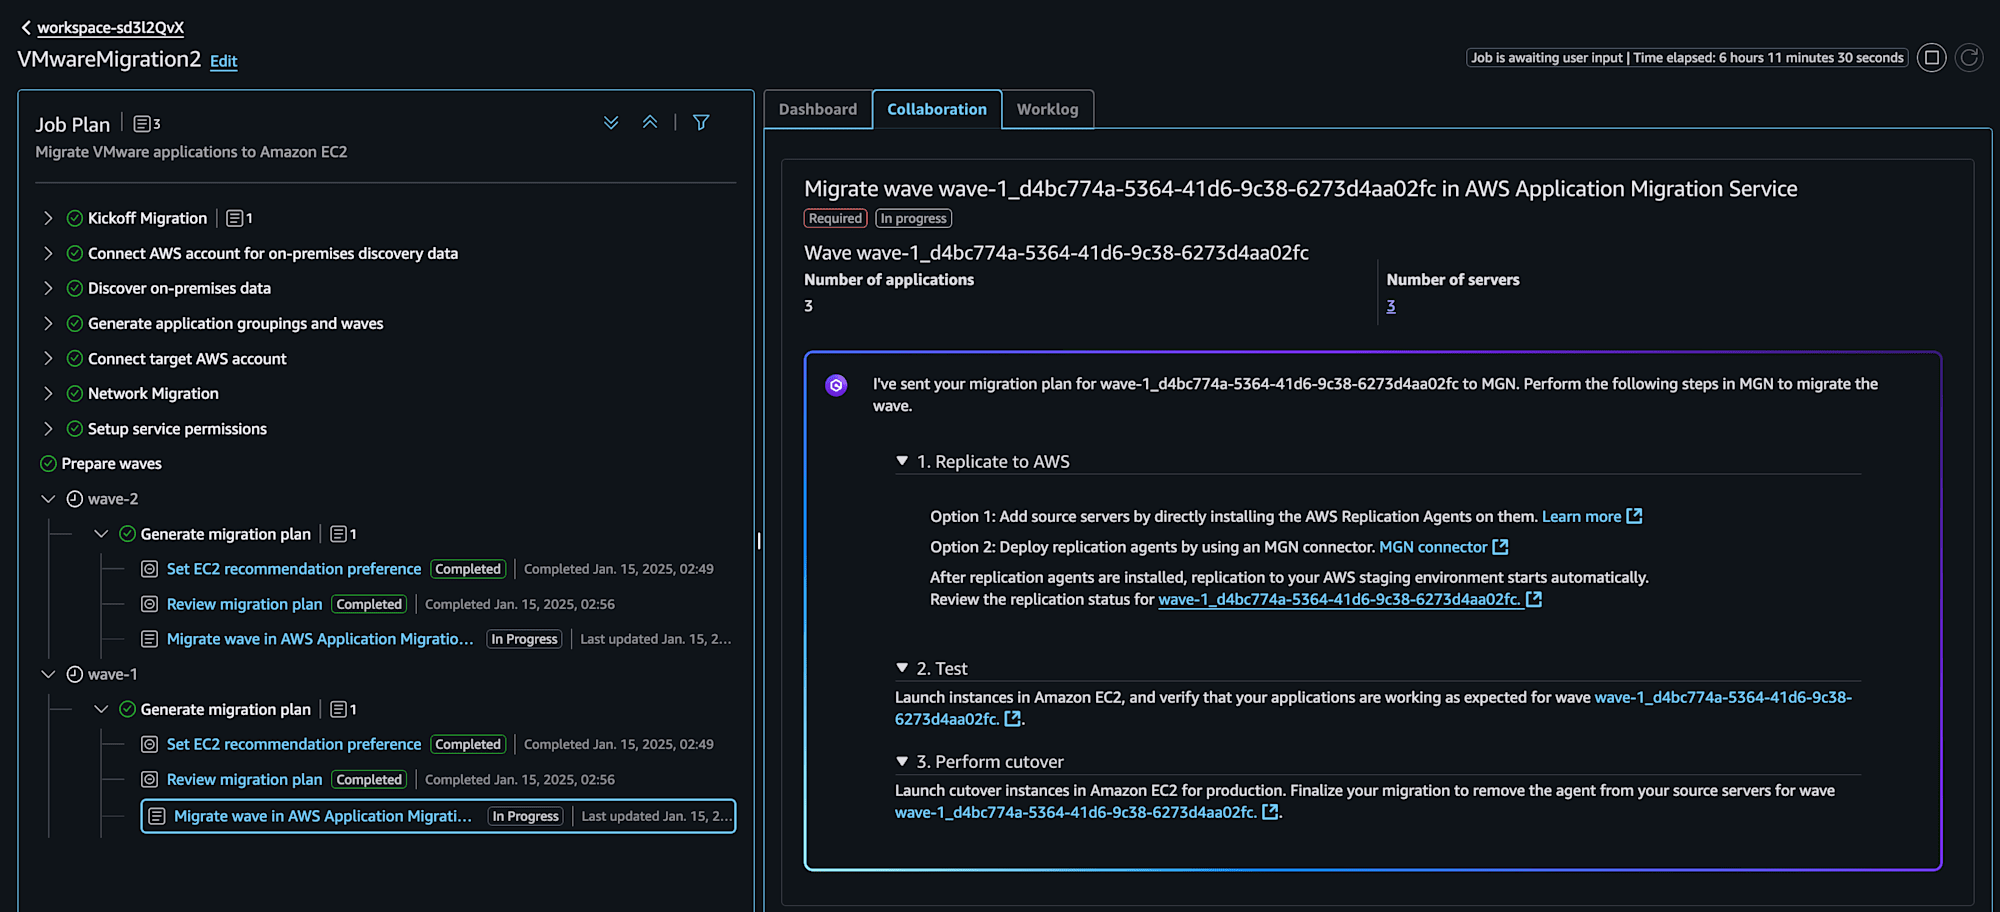Collapse the wave-1 tree node
2000x912 pixels.
click(x=48, y=674)
